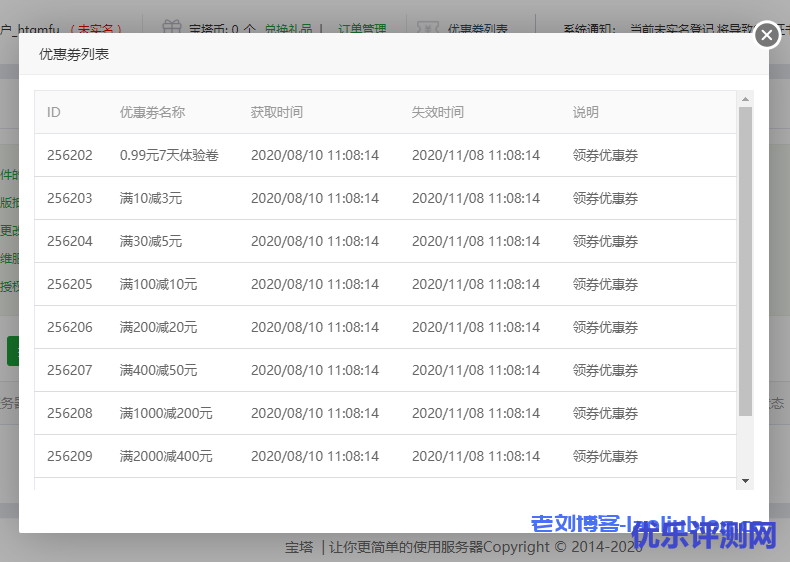The height and width of the screenshot is (562, 790).
Task: Select the 满400减50元 coupon entry
Action: [x=158, y=370]
